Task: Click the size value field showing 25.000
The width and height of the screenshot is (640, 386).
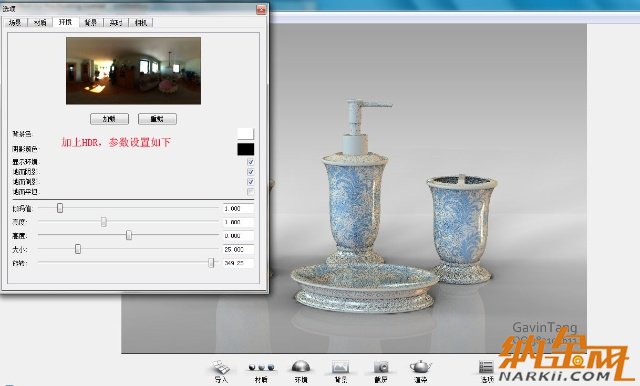Action: click(x=238, y=249)
